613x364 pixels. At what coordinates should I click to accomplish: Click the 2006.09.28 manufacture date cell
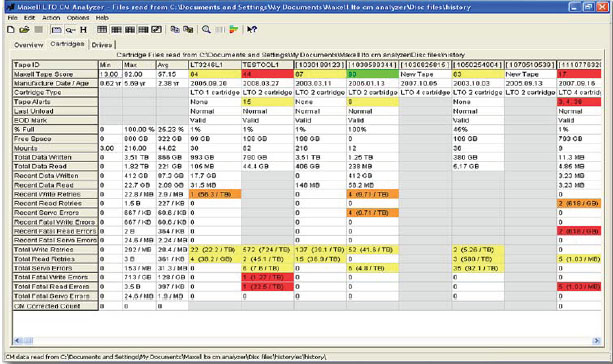215,83
